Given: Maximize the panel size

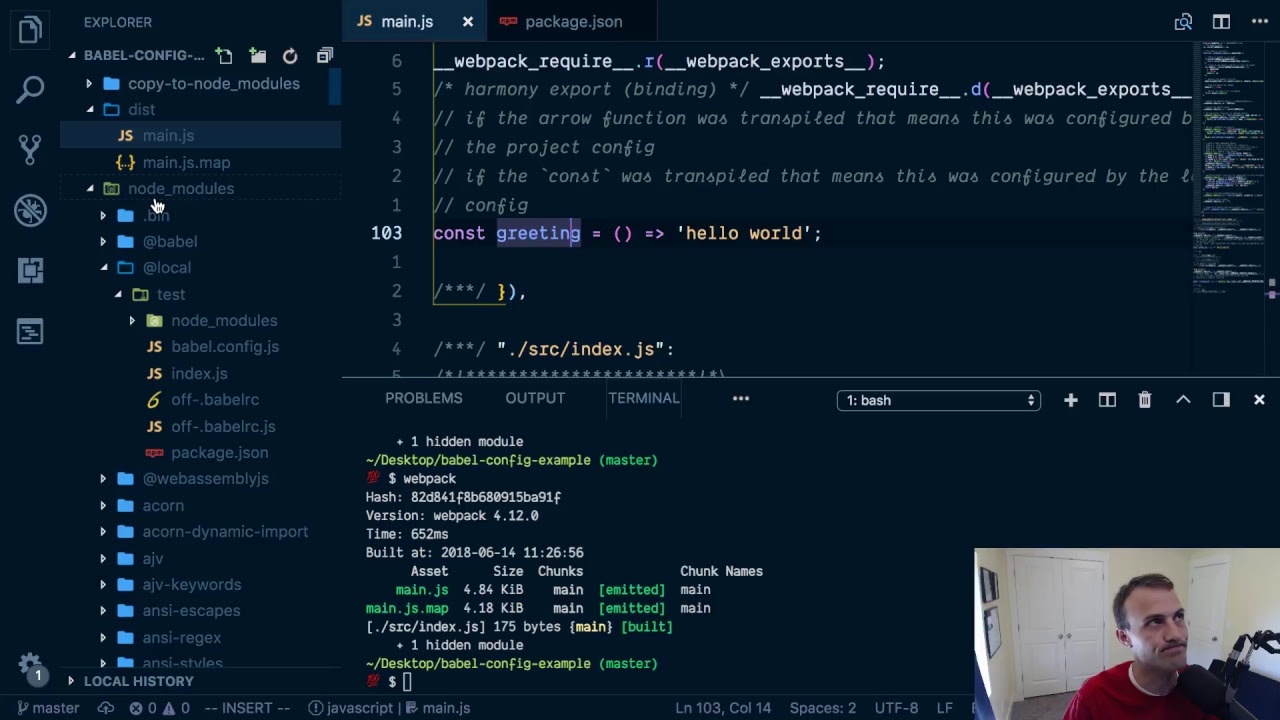Looking at the screenshot, I should point(1183,400).
